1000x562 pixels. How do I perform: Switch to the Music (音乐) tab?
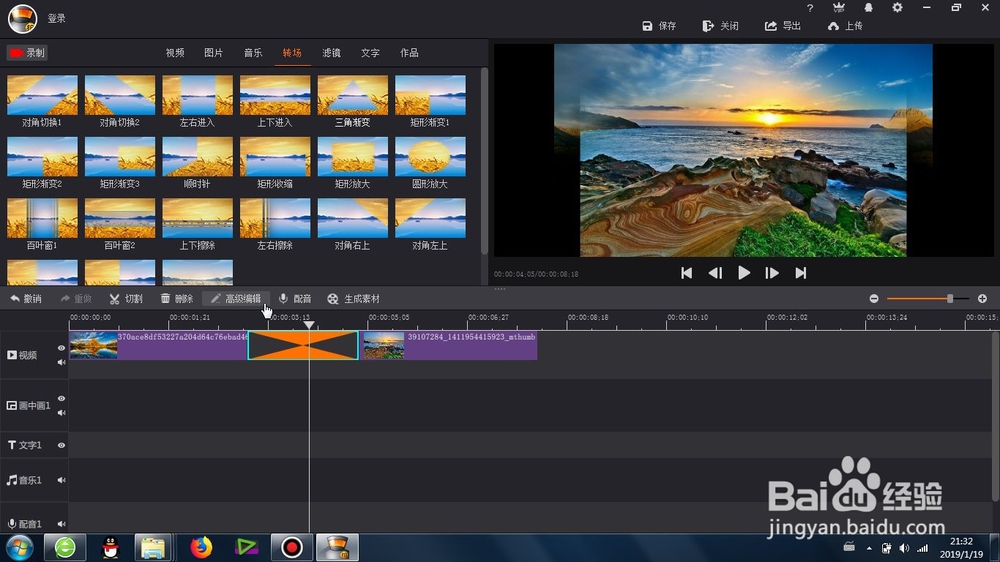pos(253,53)
